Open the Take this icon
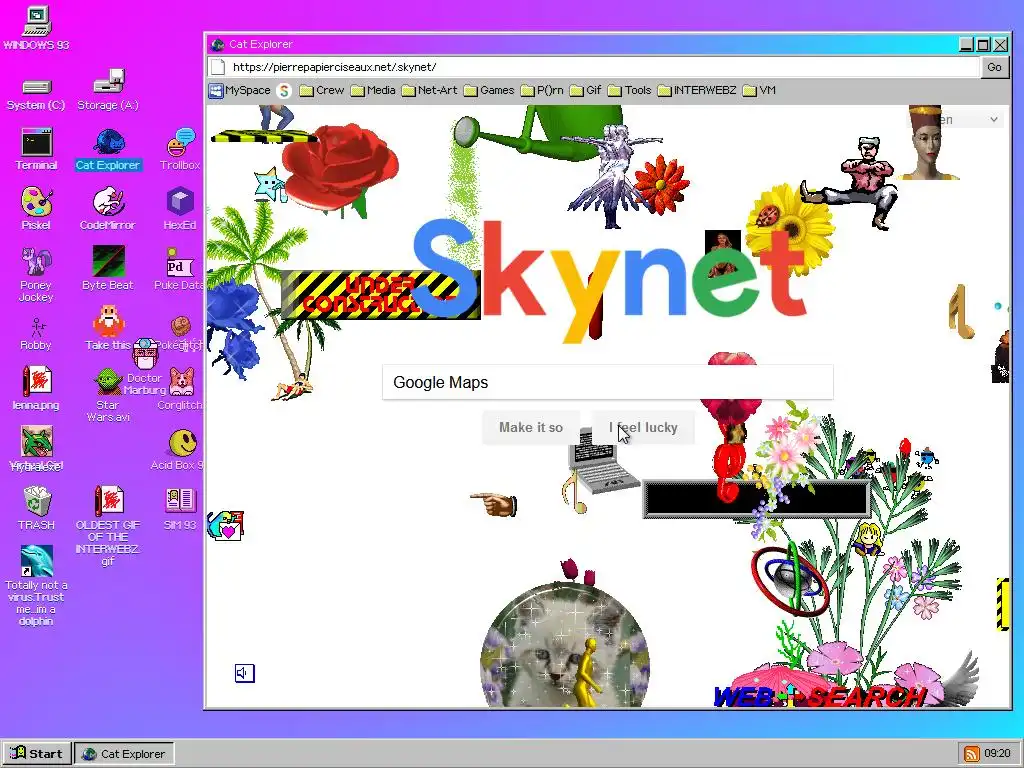The height and width of the screenshot is (768, 1024). tap(108, 328)
